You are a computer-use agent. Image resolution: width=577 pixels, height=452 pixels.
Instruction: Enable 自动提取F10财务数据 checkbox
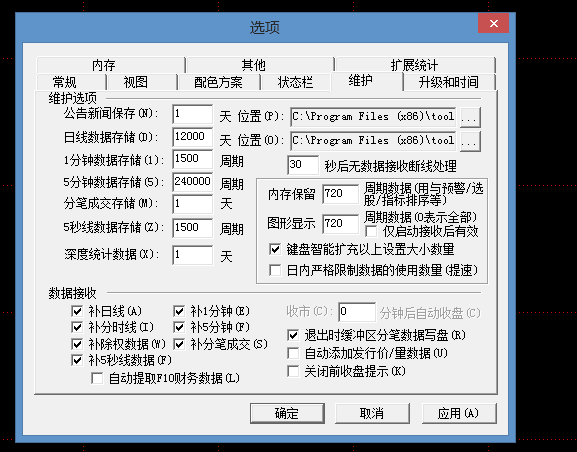(x=97, y=378)
